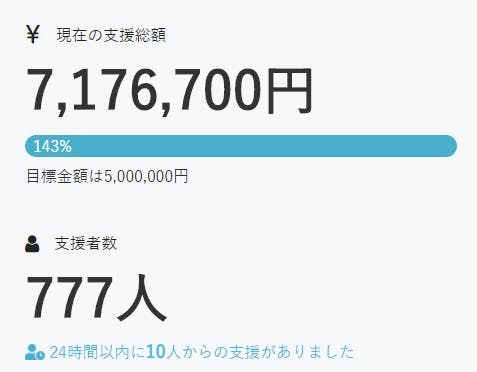Select the 7,176,700円 total amount

169,90
